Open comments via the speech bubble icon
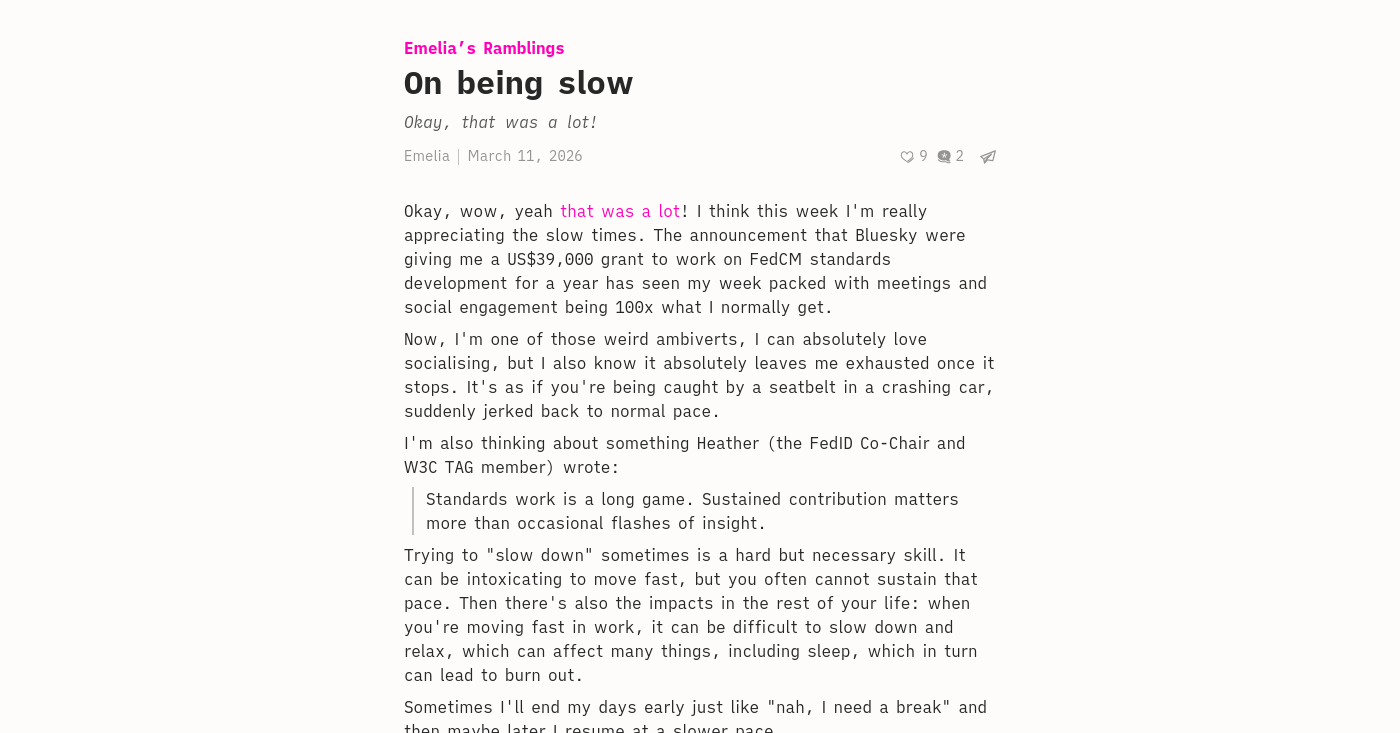1400x733 pixels. [944, 157]
